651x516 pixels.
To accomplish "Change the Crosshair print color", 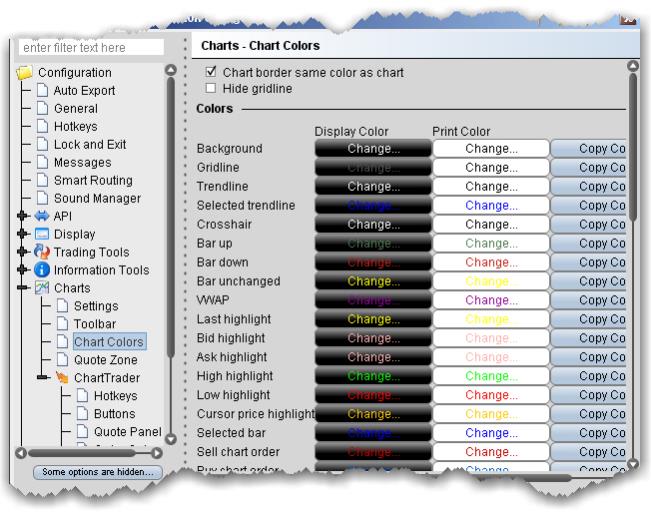I will point(491,225).
